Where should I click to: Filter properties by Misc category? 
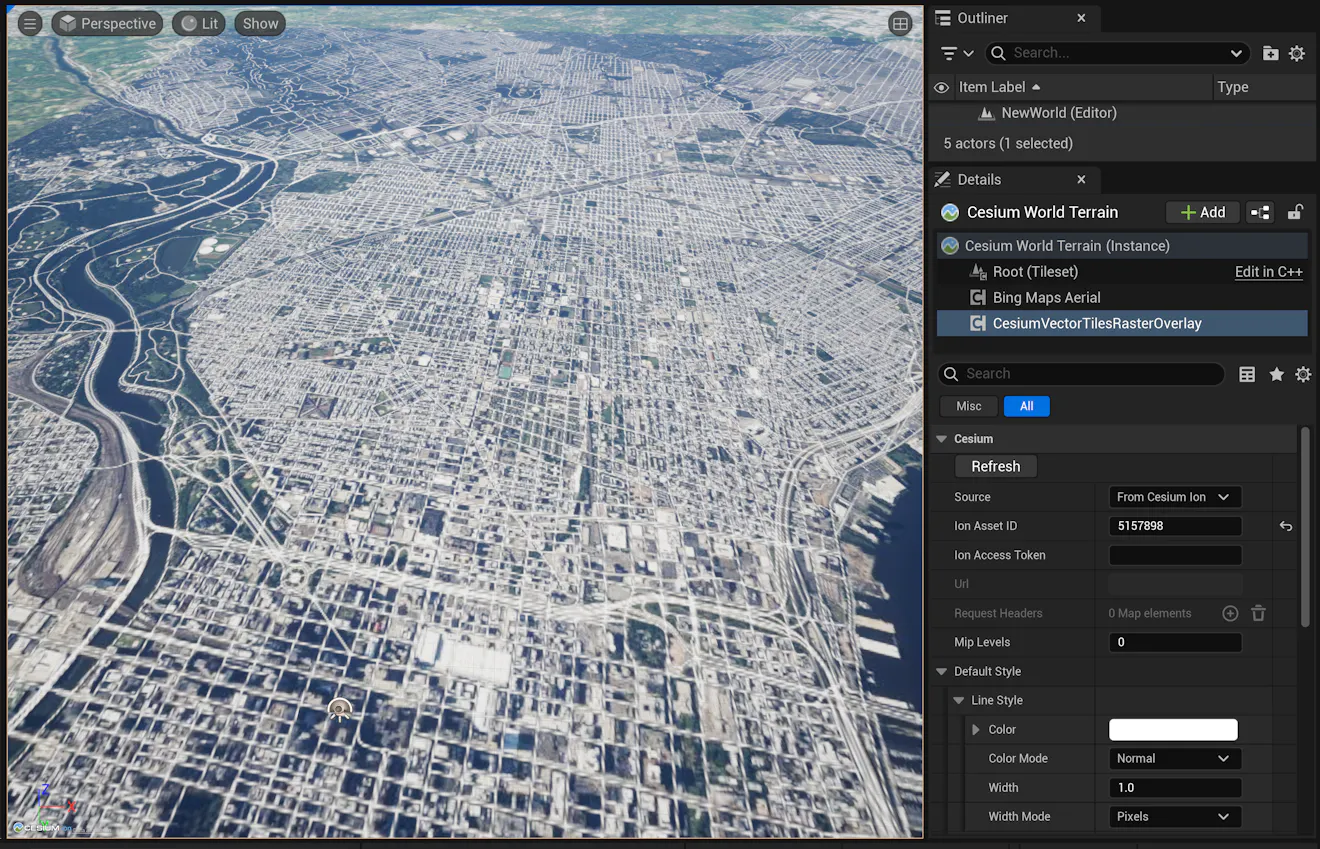pos(969,406)
